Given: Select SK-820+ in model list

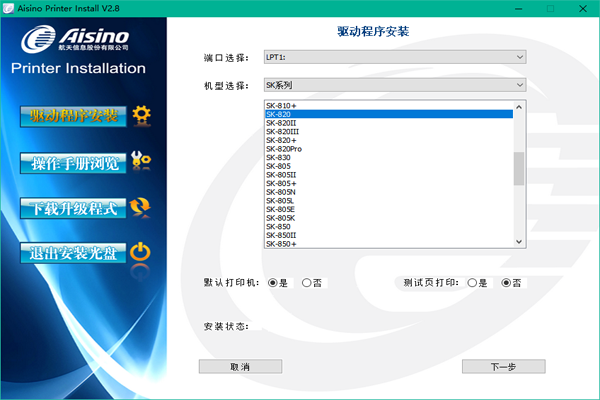Looking at the screenshot, I should pos(389,140).
